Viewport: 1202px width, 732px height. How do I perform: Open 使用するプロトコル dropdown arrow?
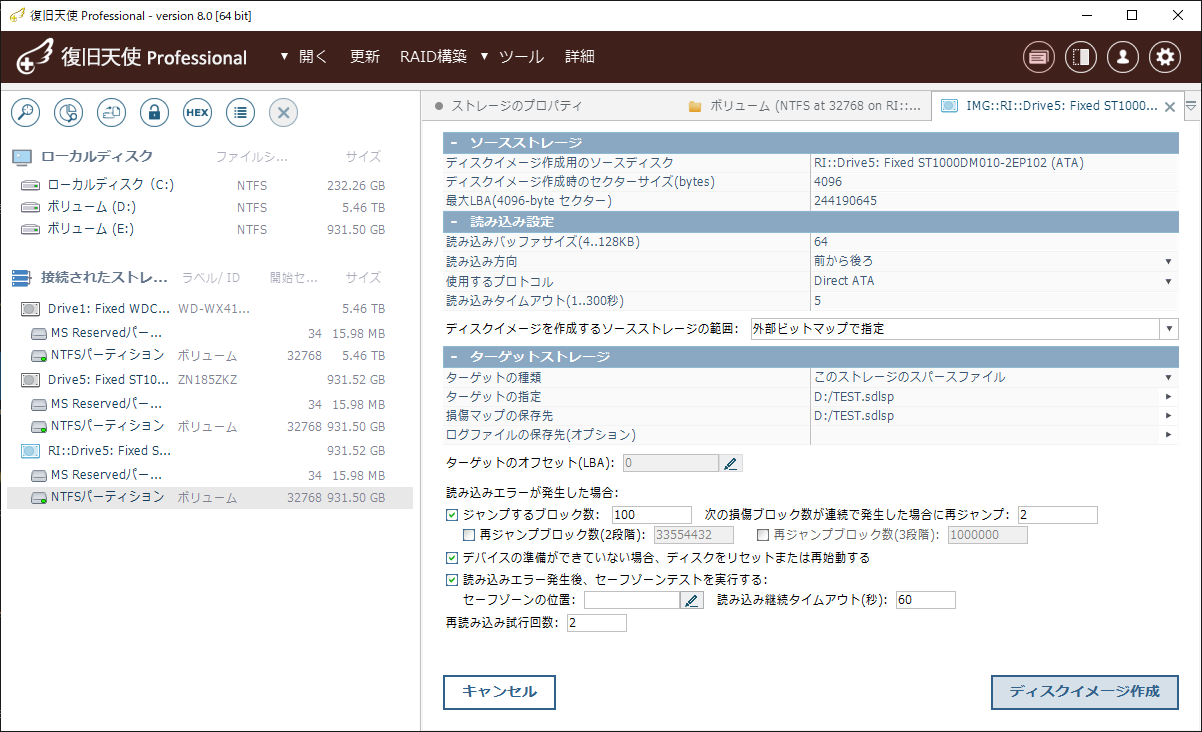tap(1168, 282)
